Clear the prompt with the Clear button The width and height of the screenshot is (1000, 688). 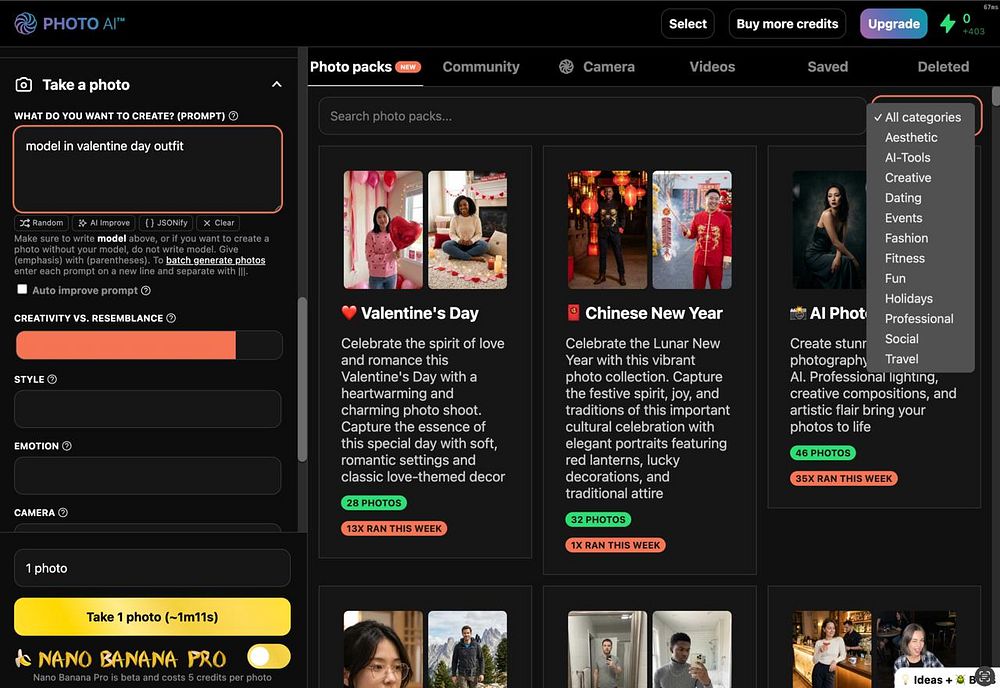pyautogui.click(x=218, y=223)
